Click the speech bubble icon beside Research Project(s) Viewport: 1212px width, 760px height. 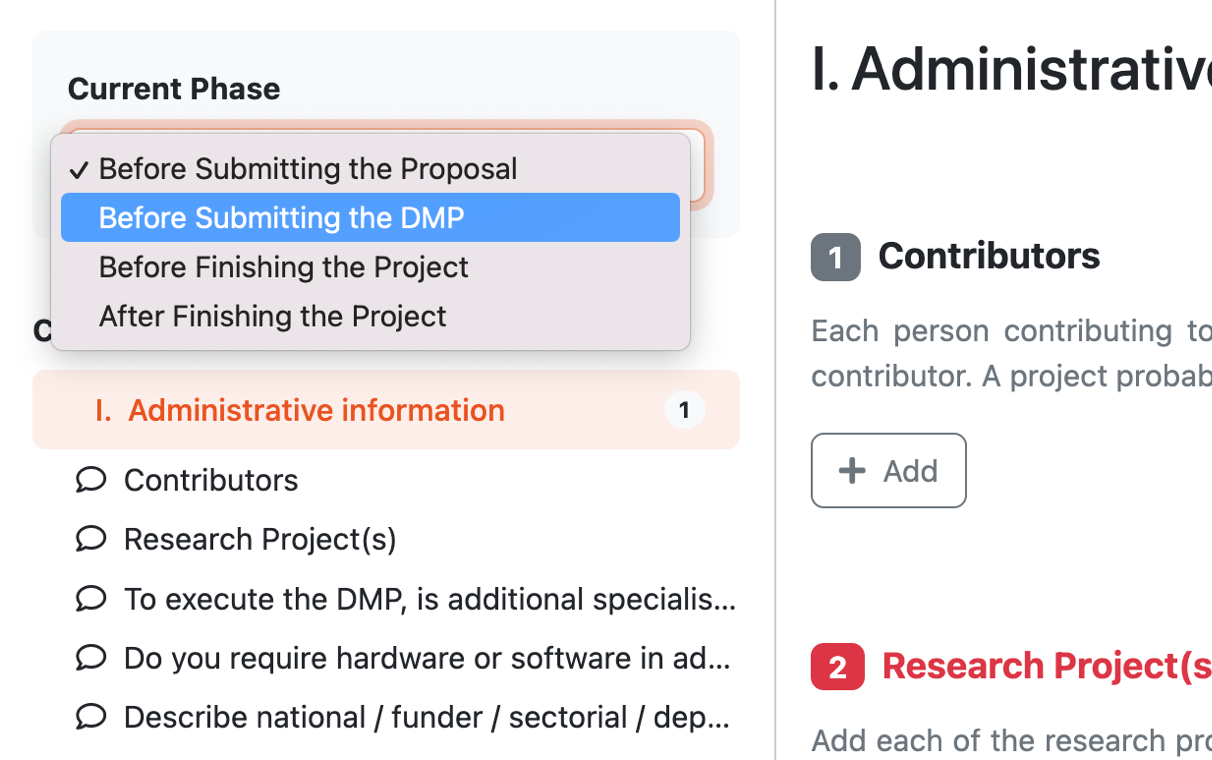point(91,539)
